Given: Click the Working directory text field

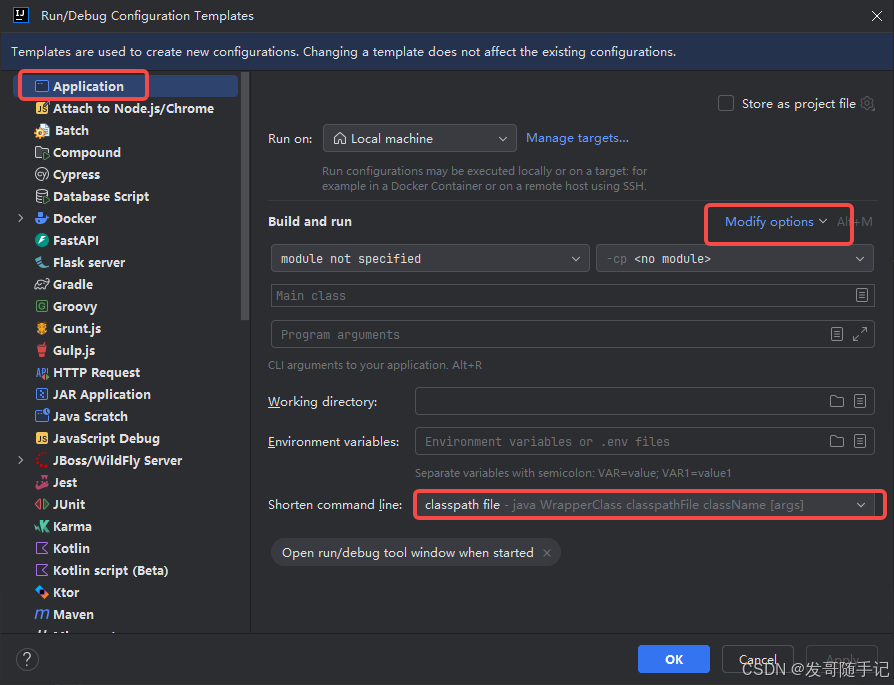Looking at the screenshot, I should pyautogui.click(x=621, y=401).
